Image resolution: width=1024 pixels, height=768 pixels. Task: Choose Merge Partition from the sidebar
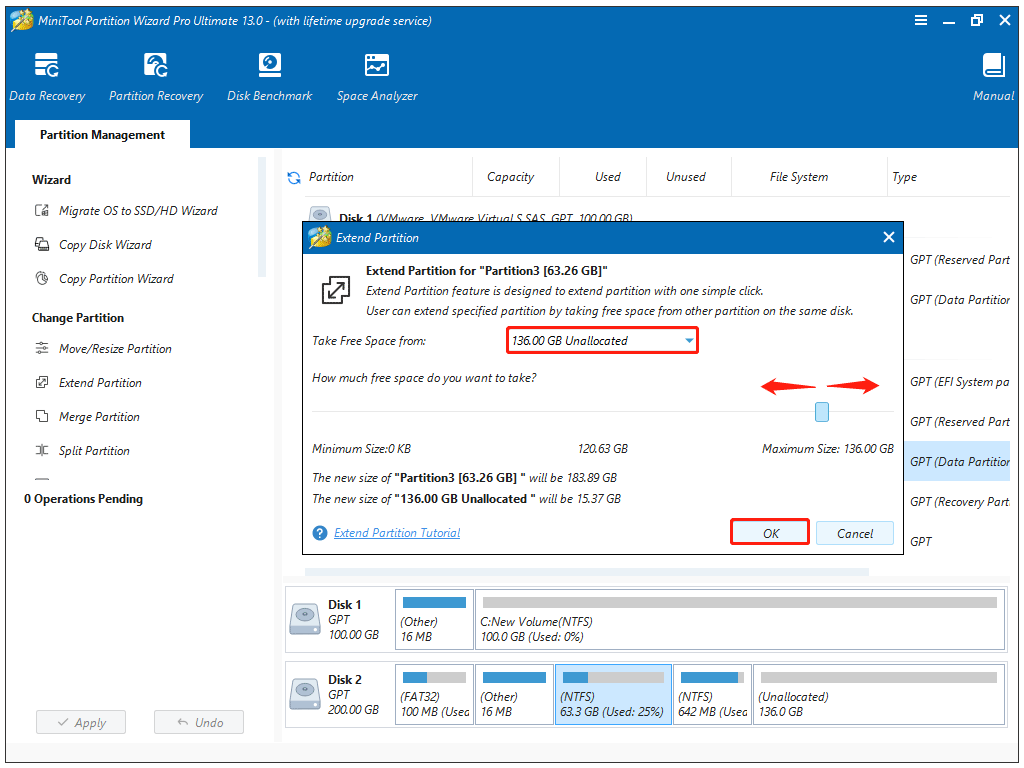click(99, 417)
